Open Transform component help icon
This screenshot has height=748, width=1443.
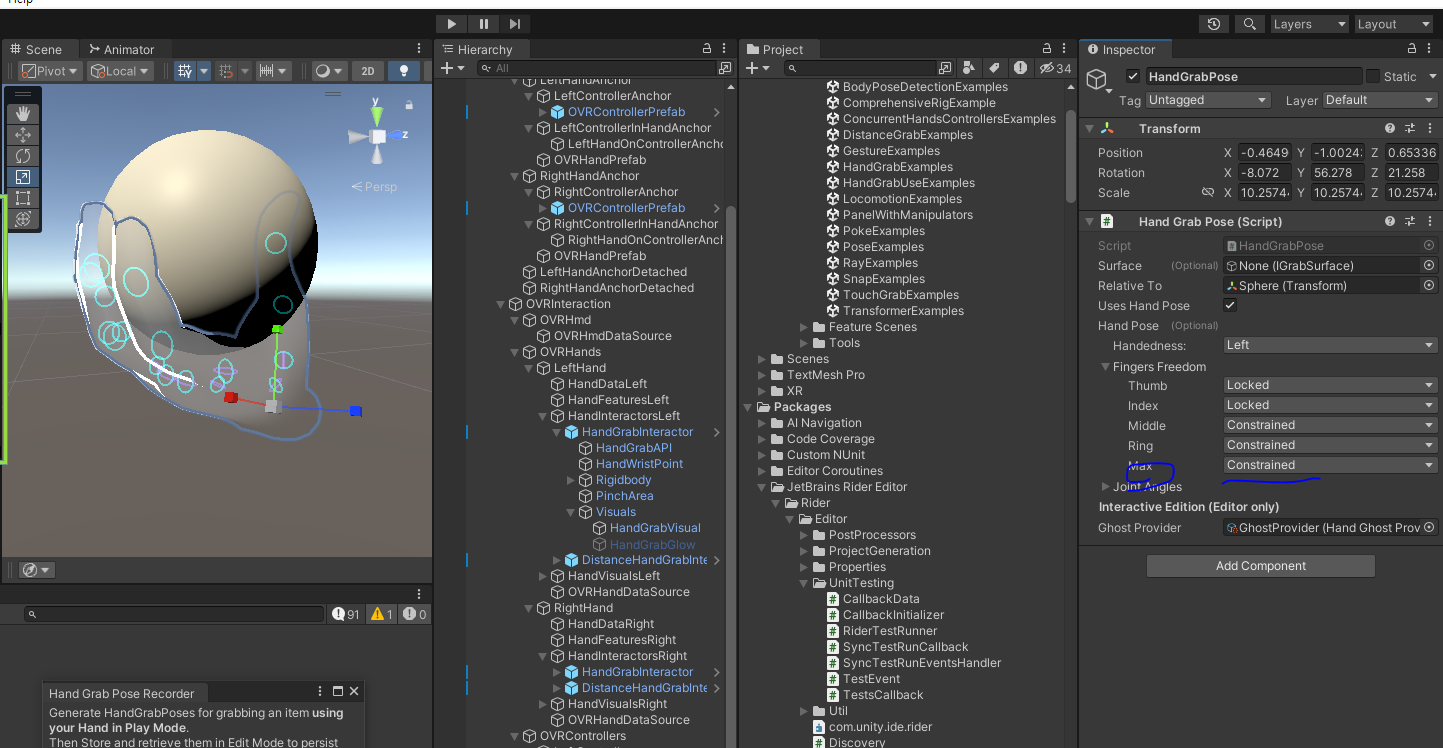click(1390, 128)
